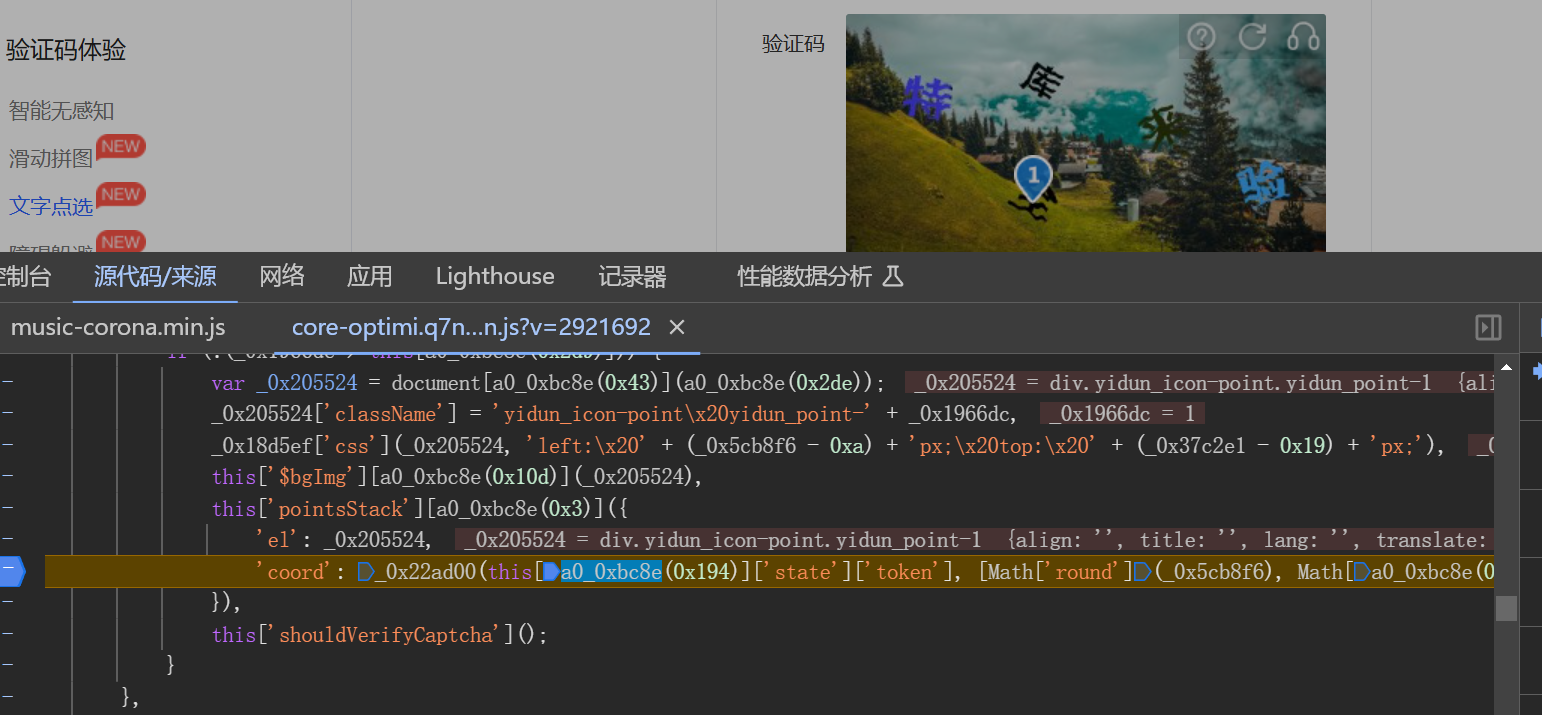The width and height of the screenshot is (1542, 715).
Task: Click the numbered 1 point marker on captcha
Action: click(1033, 178)
